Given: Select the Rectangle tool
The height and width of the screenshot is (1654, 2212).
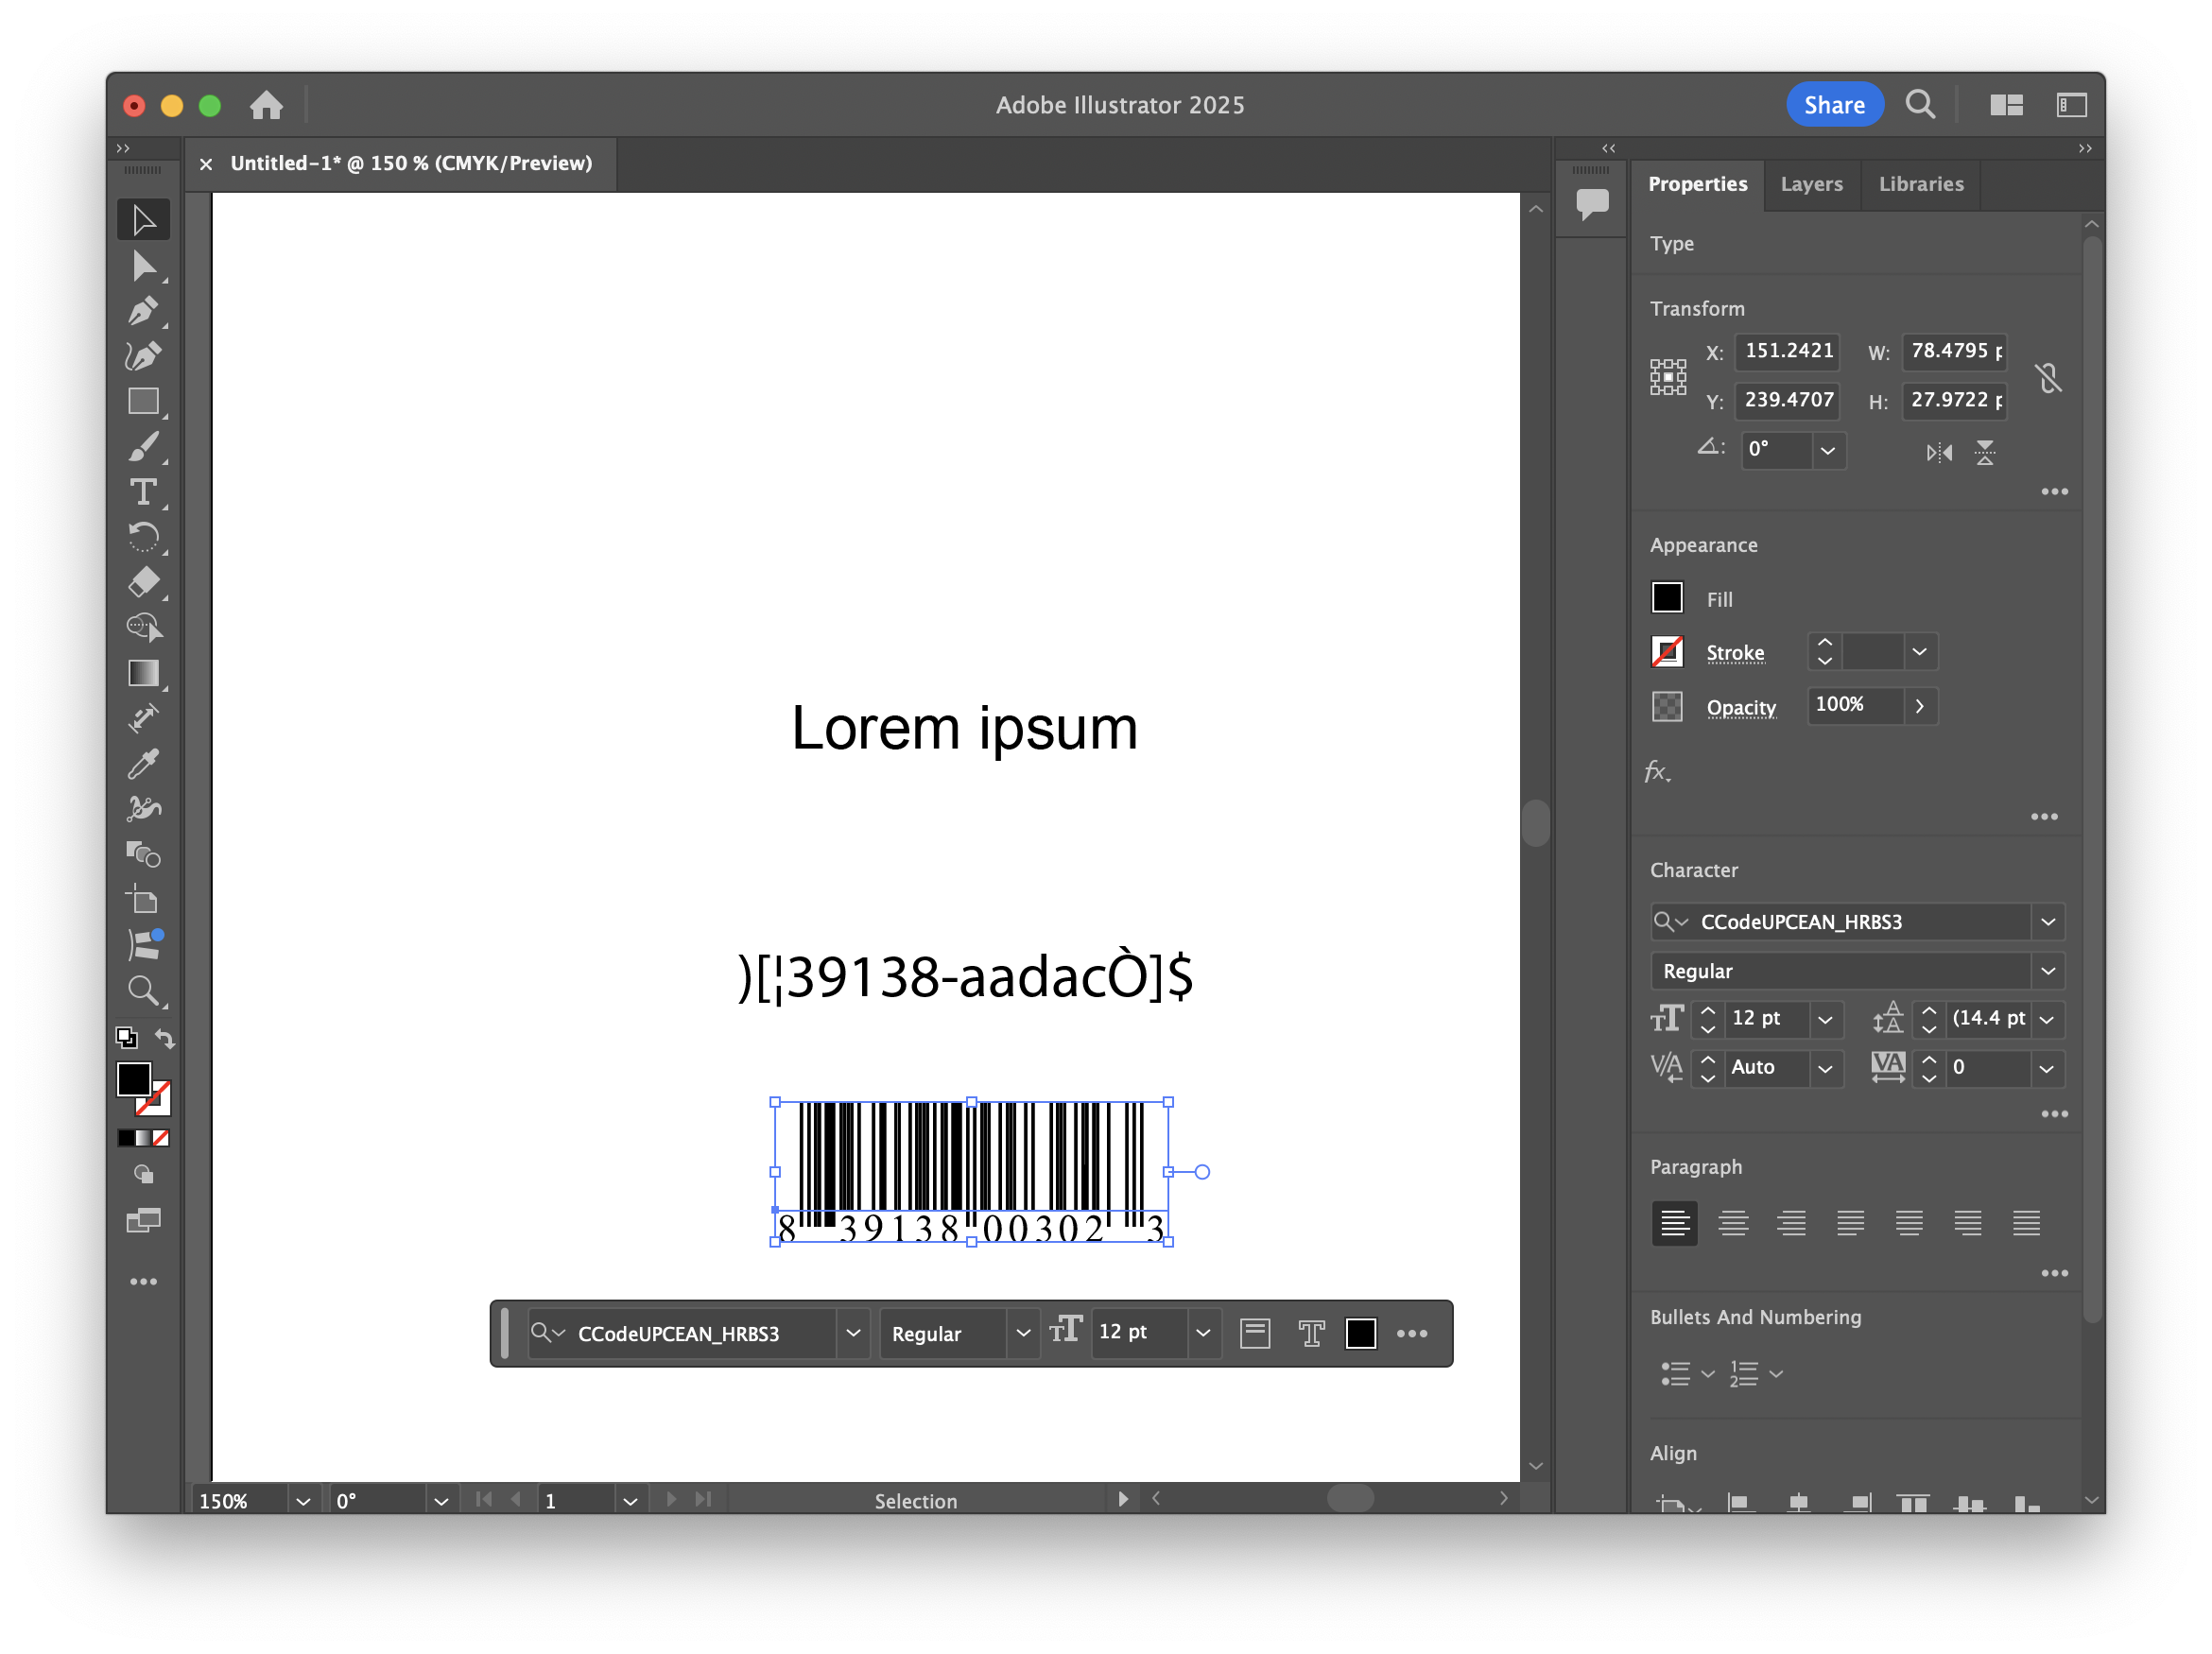Looking at the screenshot, I should [143, 401].
